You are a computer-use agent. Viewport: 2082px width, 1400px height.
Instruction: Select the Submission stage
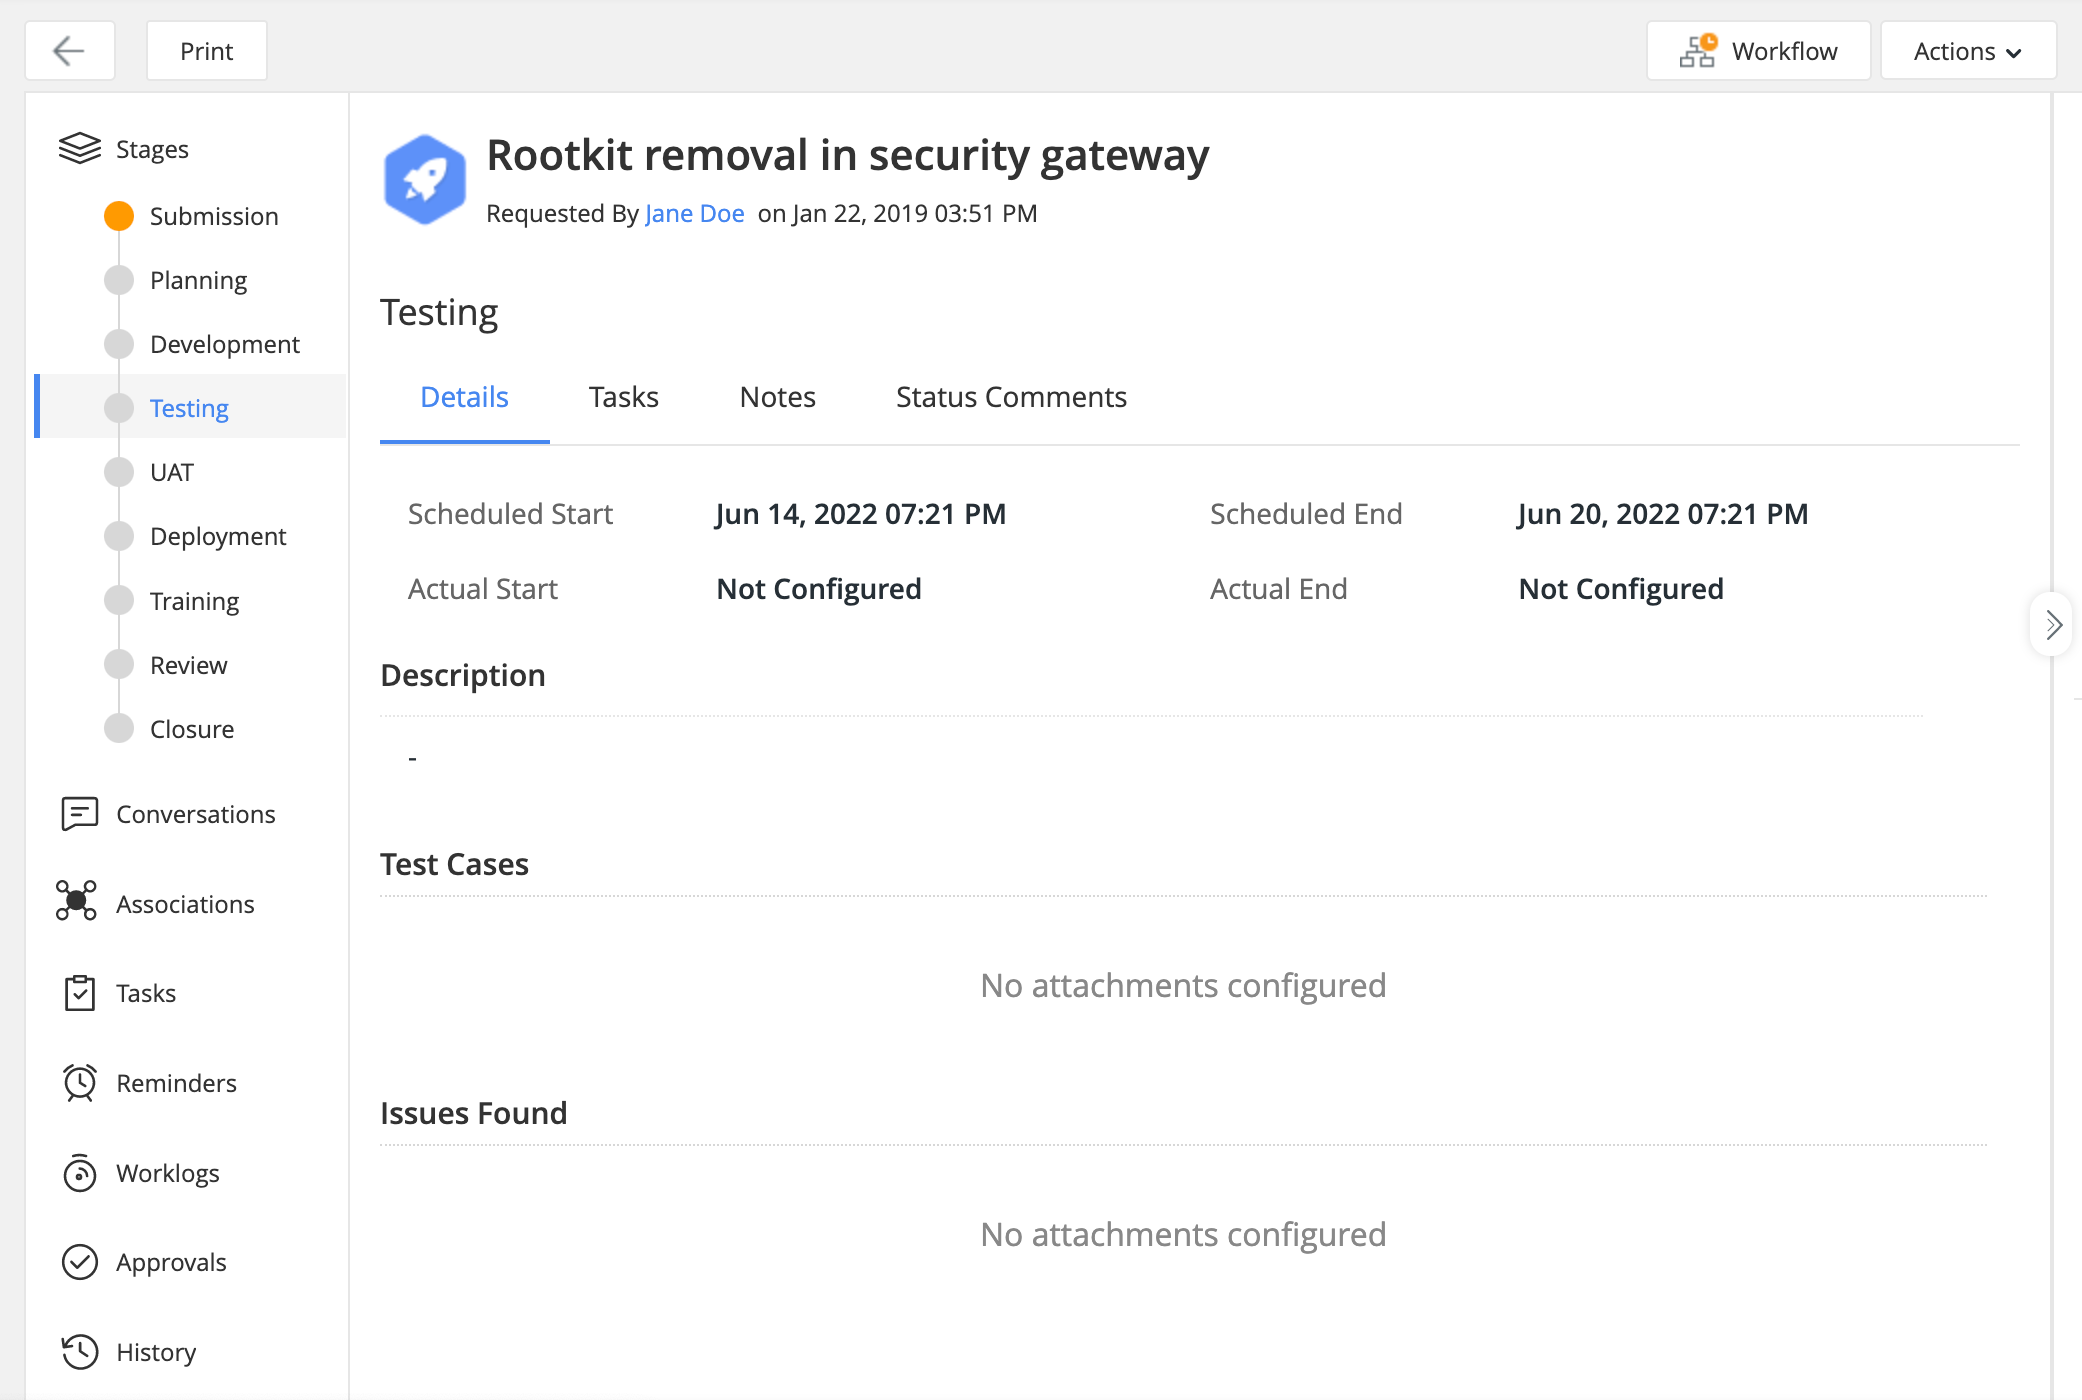213,216
